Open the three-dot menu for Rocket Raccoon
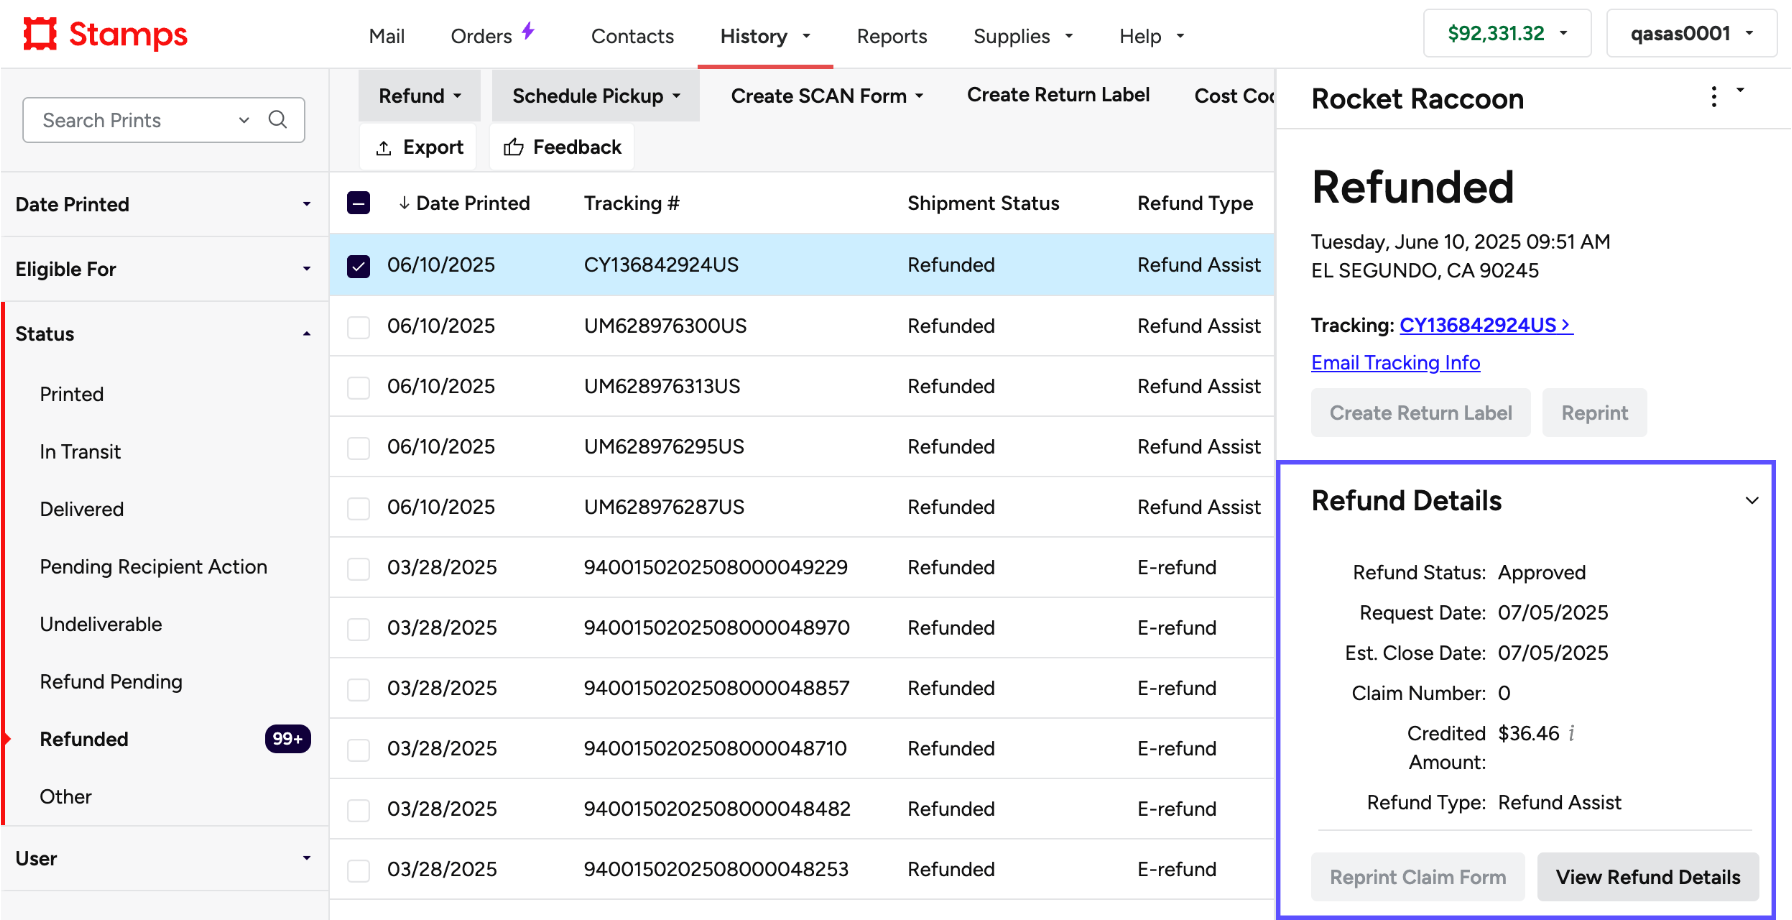This screenshot has width=1792, height=920. coord(1713,96)
